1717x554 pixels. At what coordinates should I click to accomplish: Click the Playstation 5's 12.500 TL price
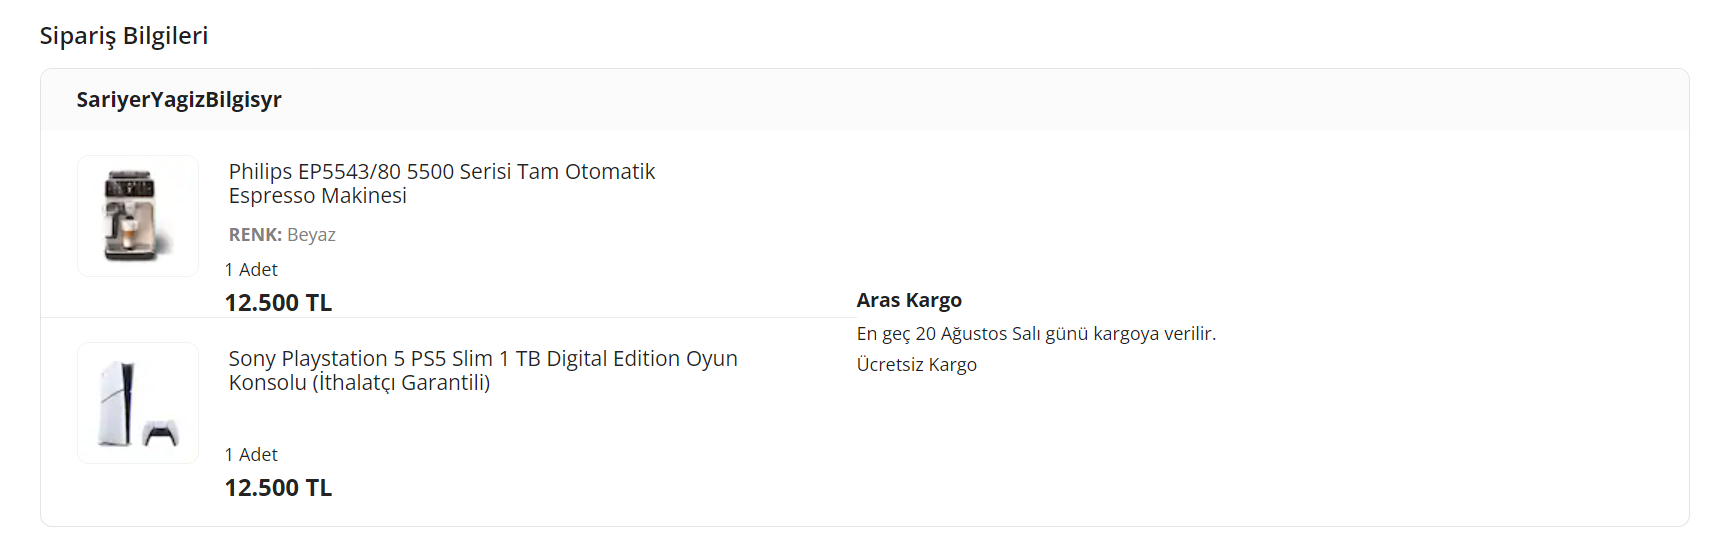pyautogui.click(x=278, y=488)
